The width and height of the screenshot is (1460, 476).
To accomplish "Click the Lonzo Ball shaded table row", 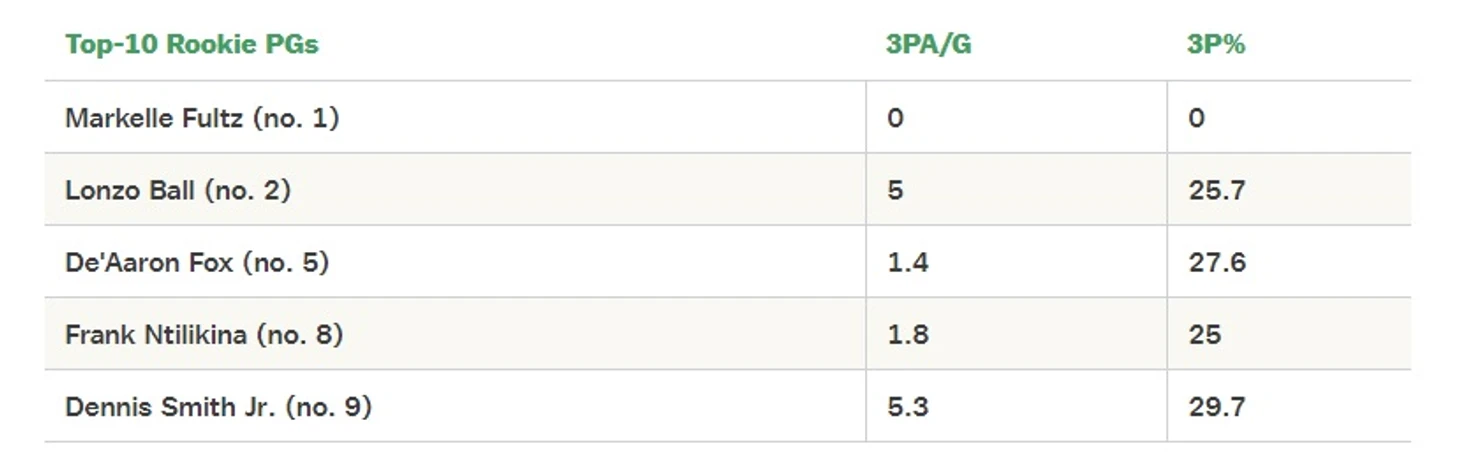I will (x=728, y=190).
